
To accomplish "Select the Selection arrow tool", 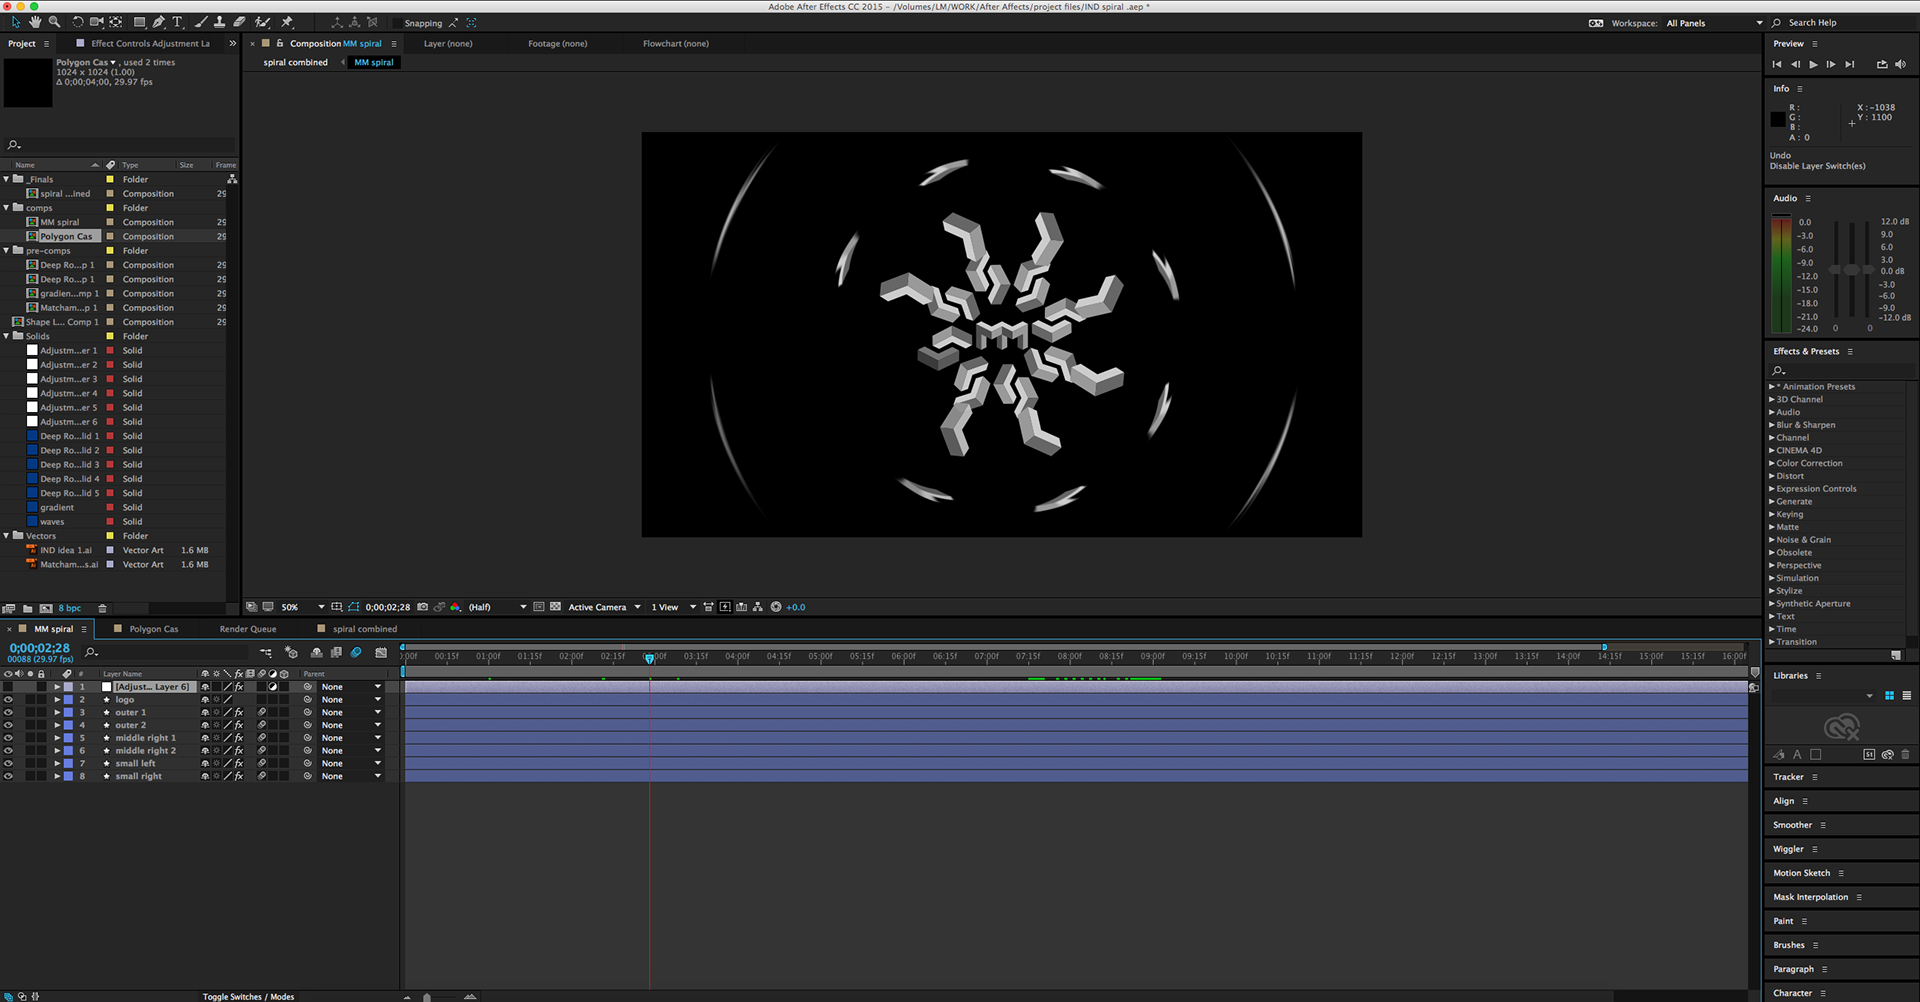I will pyautogui.click(x=16, y=22).
